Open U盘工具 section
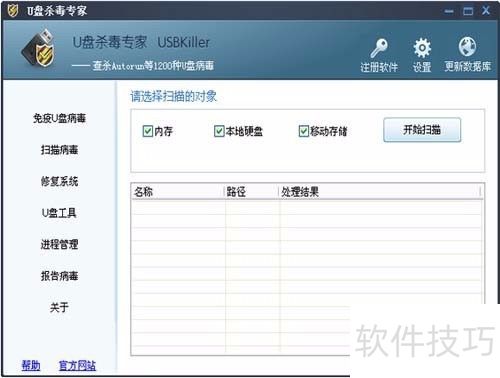The image size is (500, 378). (59, 213)
